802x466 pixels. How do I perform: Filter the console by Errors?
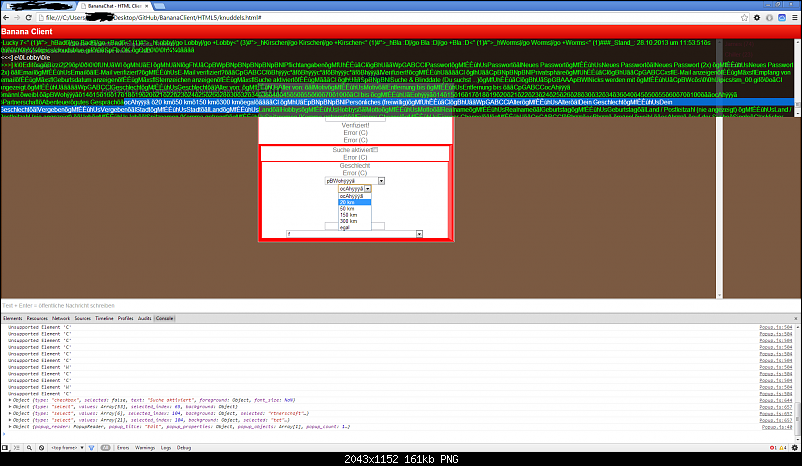click(123, 448)
